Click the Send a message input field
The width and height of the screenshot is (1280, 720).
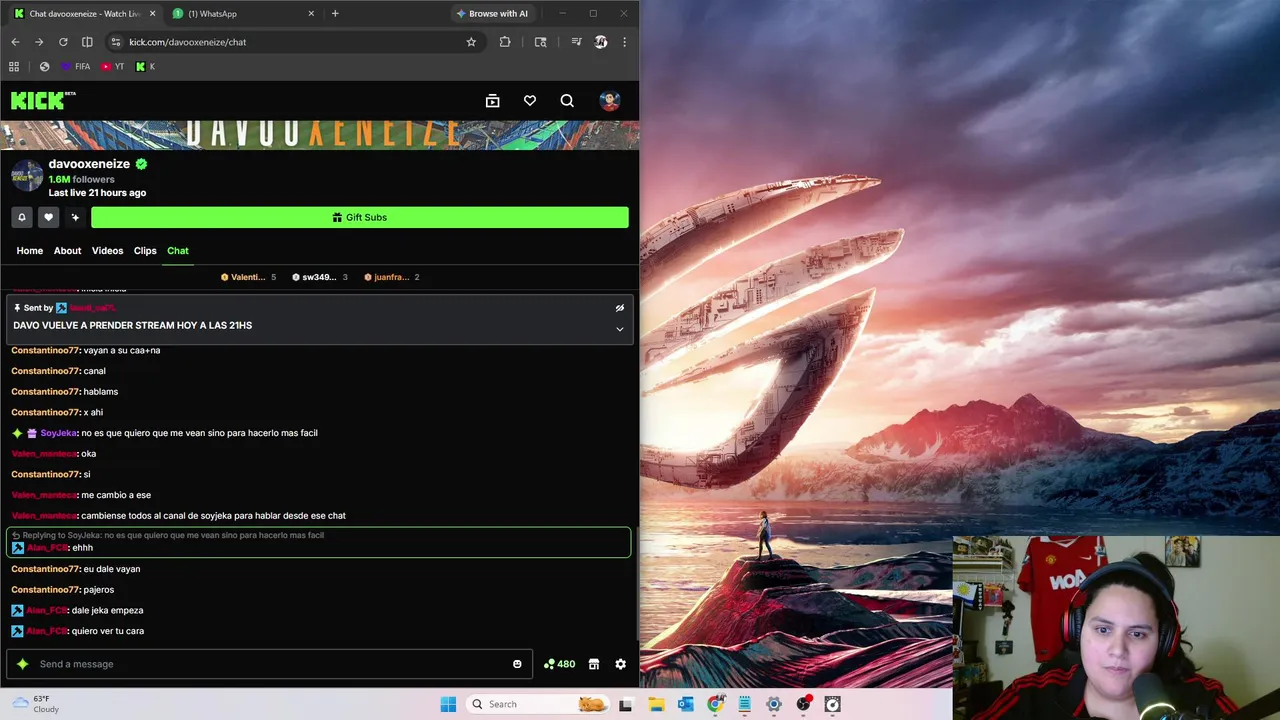coord(270,664)
